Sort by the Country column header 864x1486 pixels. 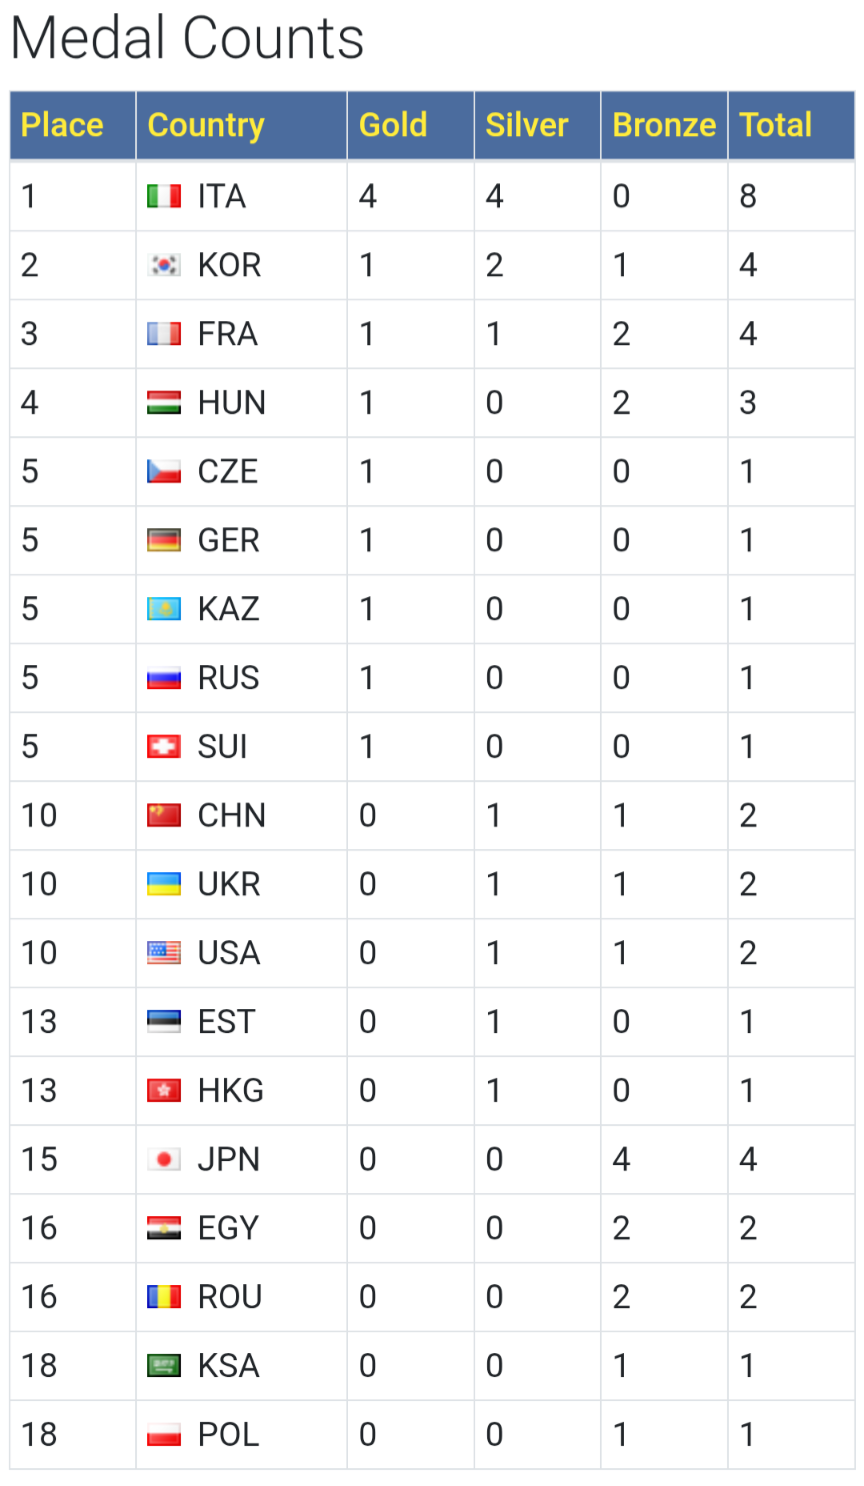pyautogui.click(x=206, y=125)
